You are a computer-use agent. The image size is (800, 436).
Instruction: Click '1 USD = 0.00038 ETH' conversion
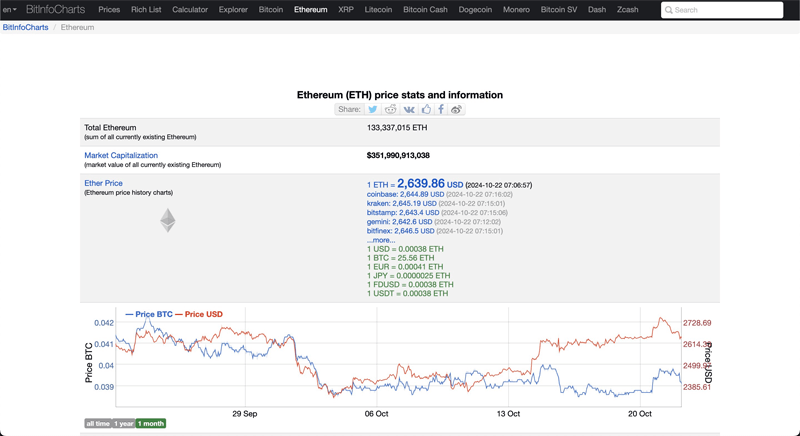tap(405, 249)
